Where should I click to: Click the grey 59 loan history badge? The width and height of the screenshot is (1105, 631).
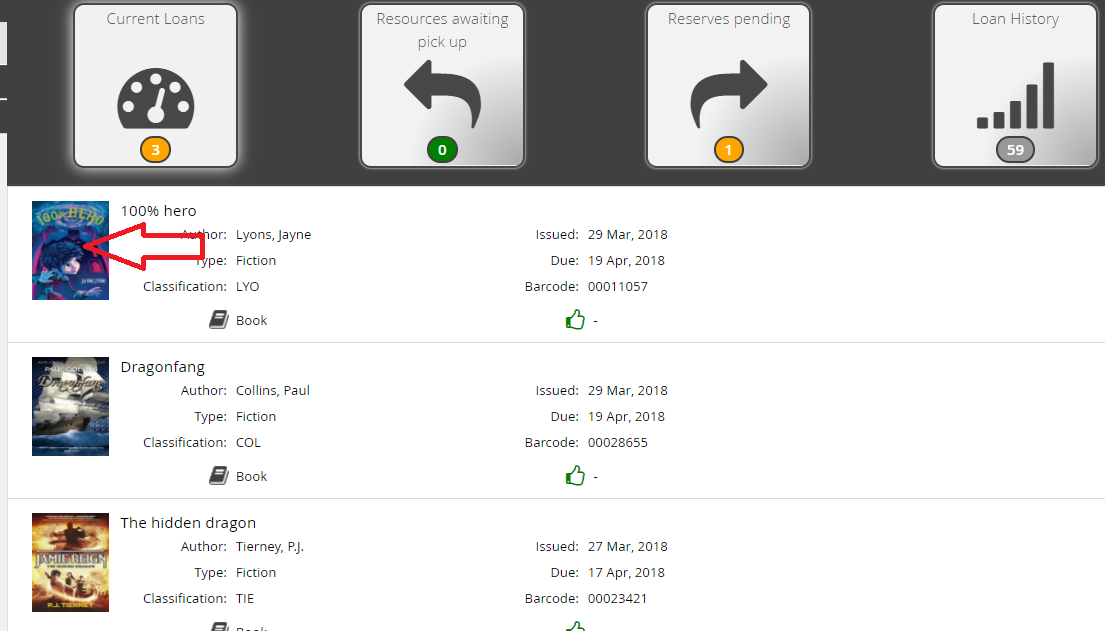coord(1015,151)
